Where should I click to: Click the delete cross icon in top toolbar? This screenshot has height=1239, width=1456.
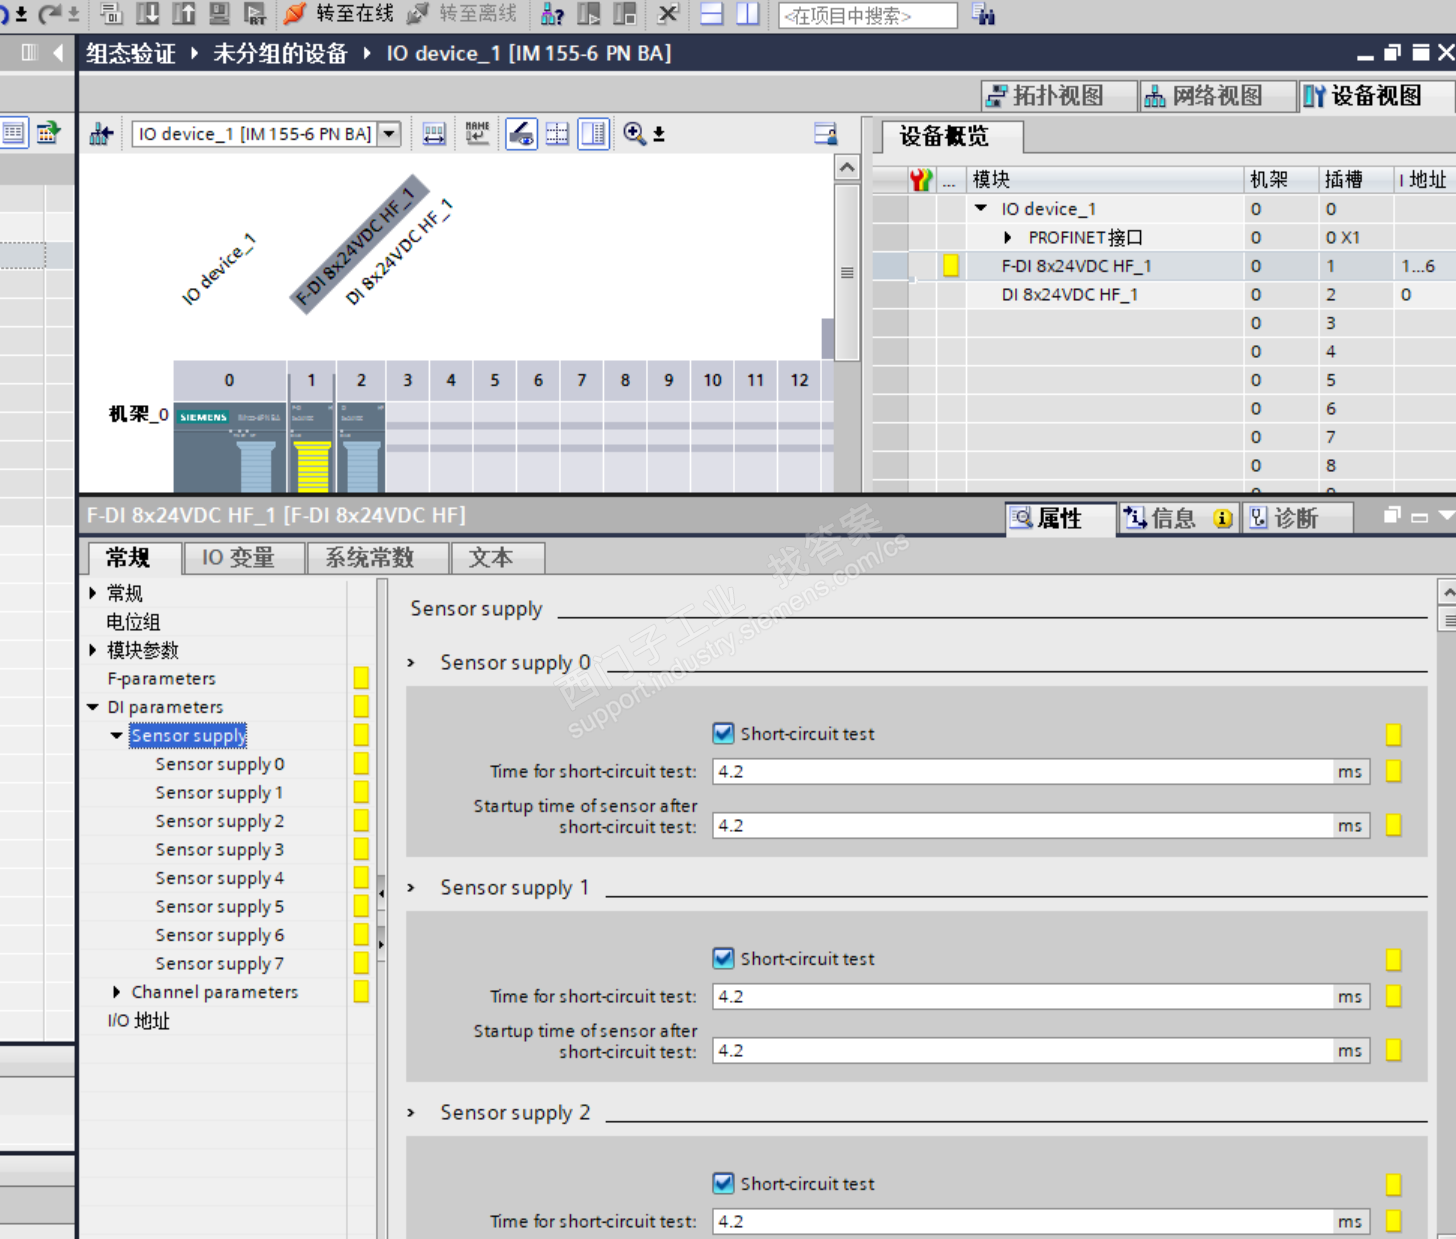(668, 14)
